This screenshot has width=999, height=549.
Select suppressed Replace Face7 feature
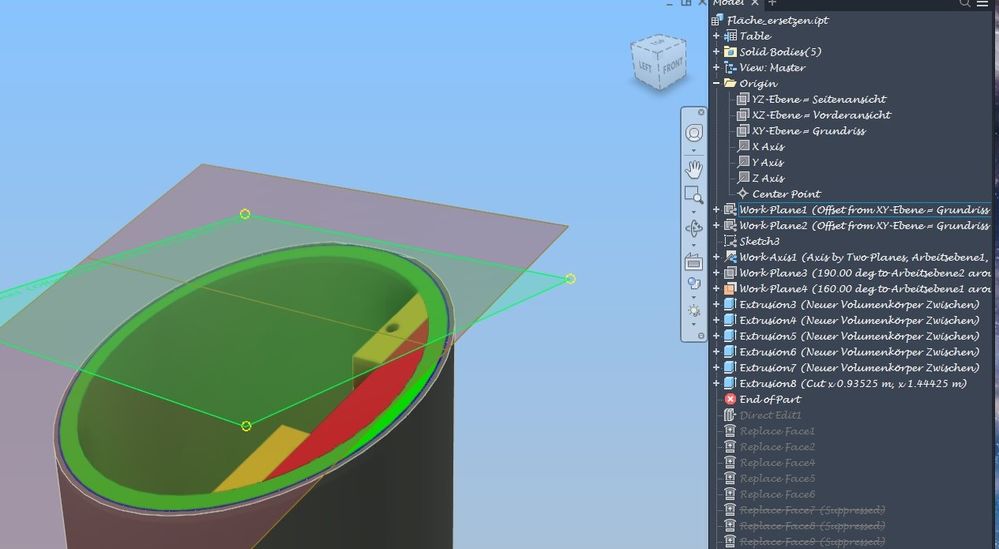pyautogui.click(x=812, y=510)
